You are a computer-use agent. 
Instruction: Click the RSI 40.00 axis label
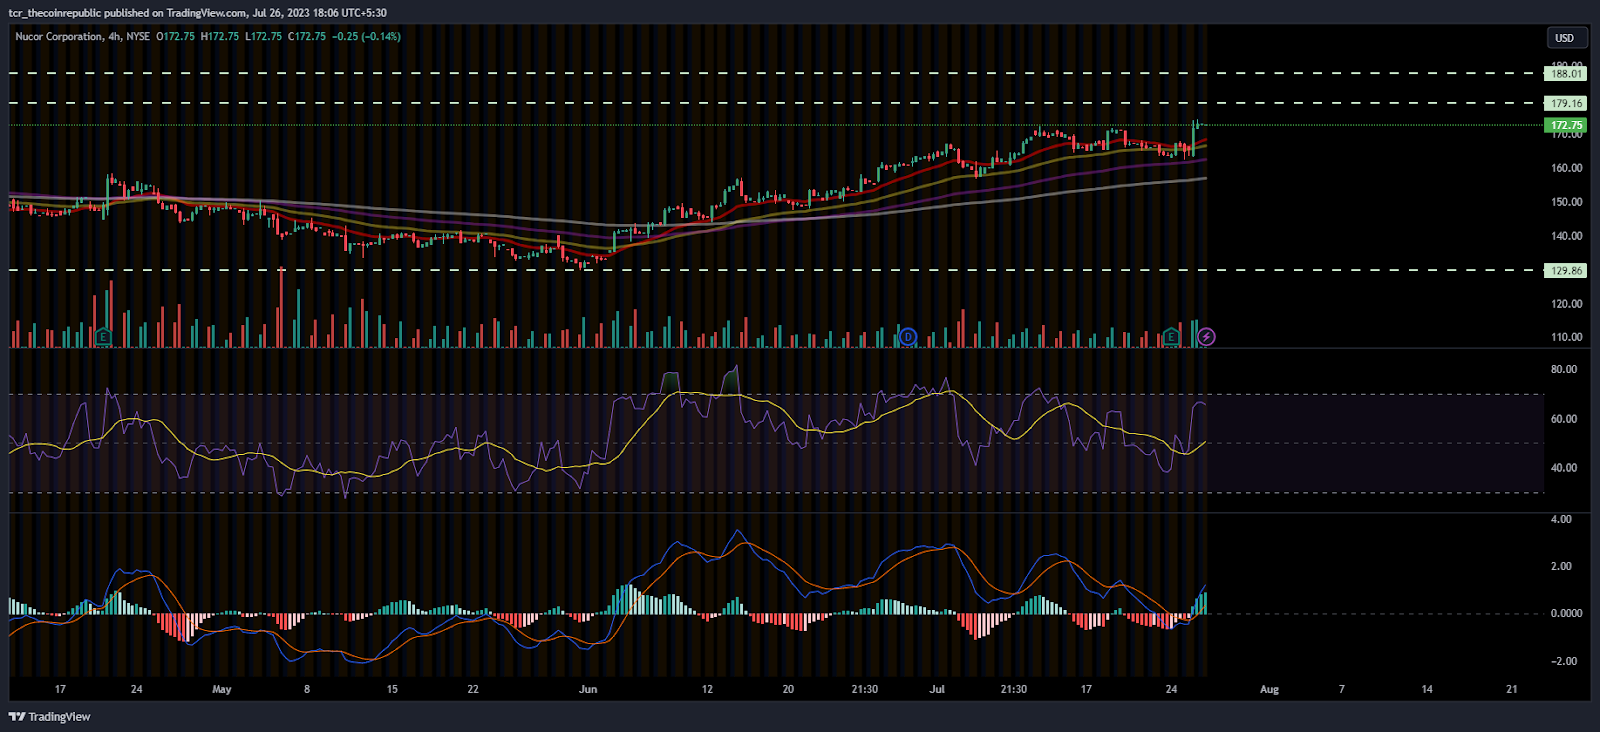[x=1564, y=468]
